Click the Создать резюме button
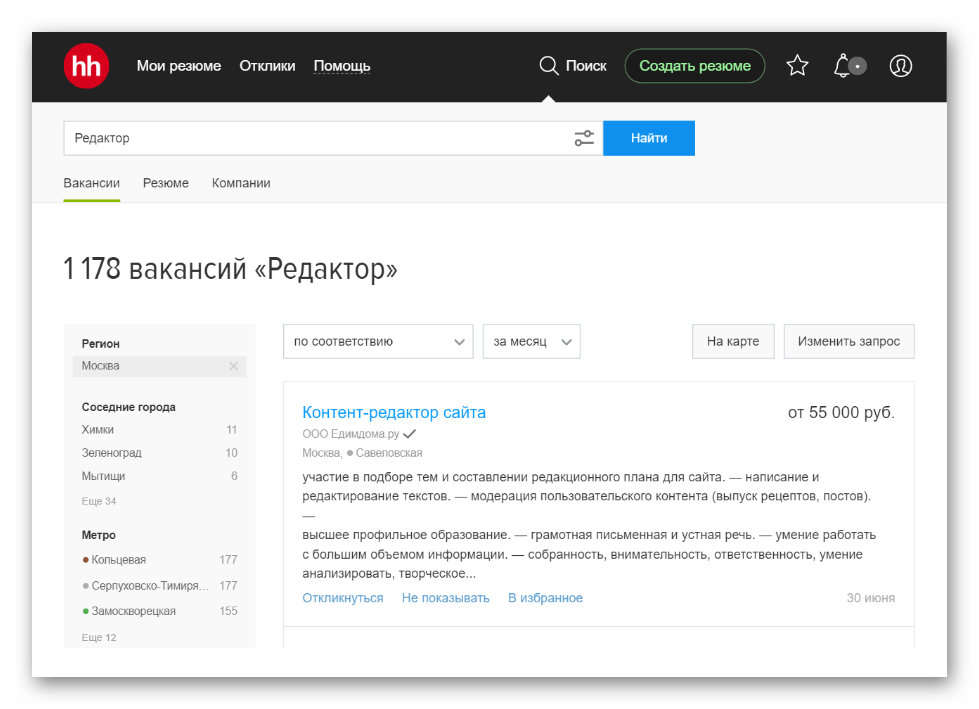 694,65
